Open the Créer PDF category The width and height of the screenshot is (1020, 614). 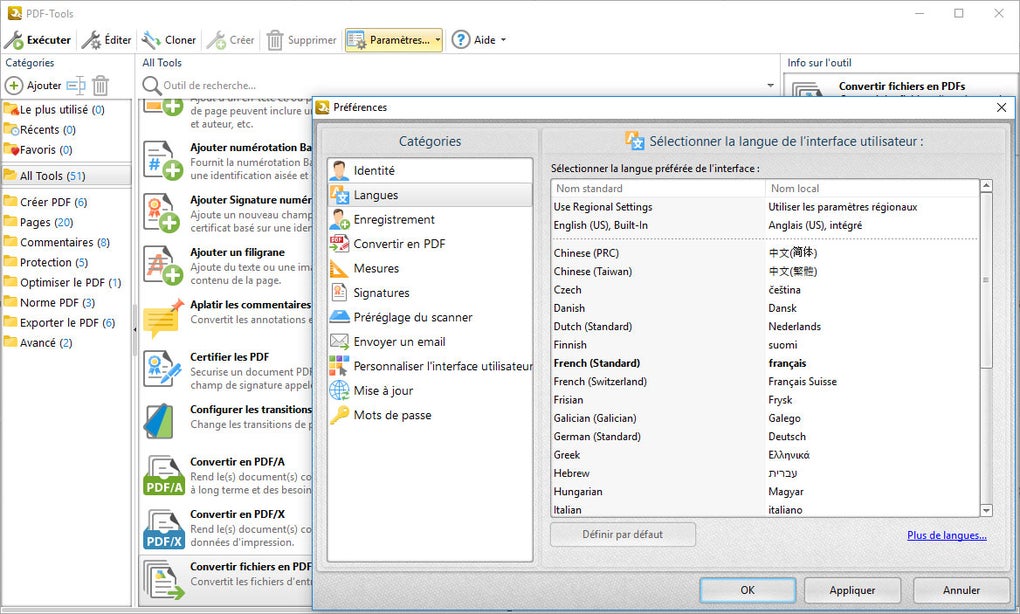click(x=66, y=202)
